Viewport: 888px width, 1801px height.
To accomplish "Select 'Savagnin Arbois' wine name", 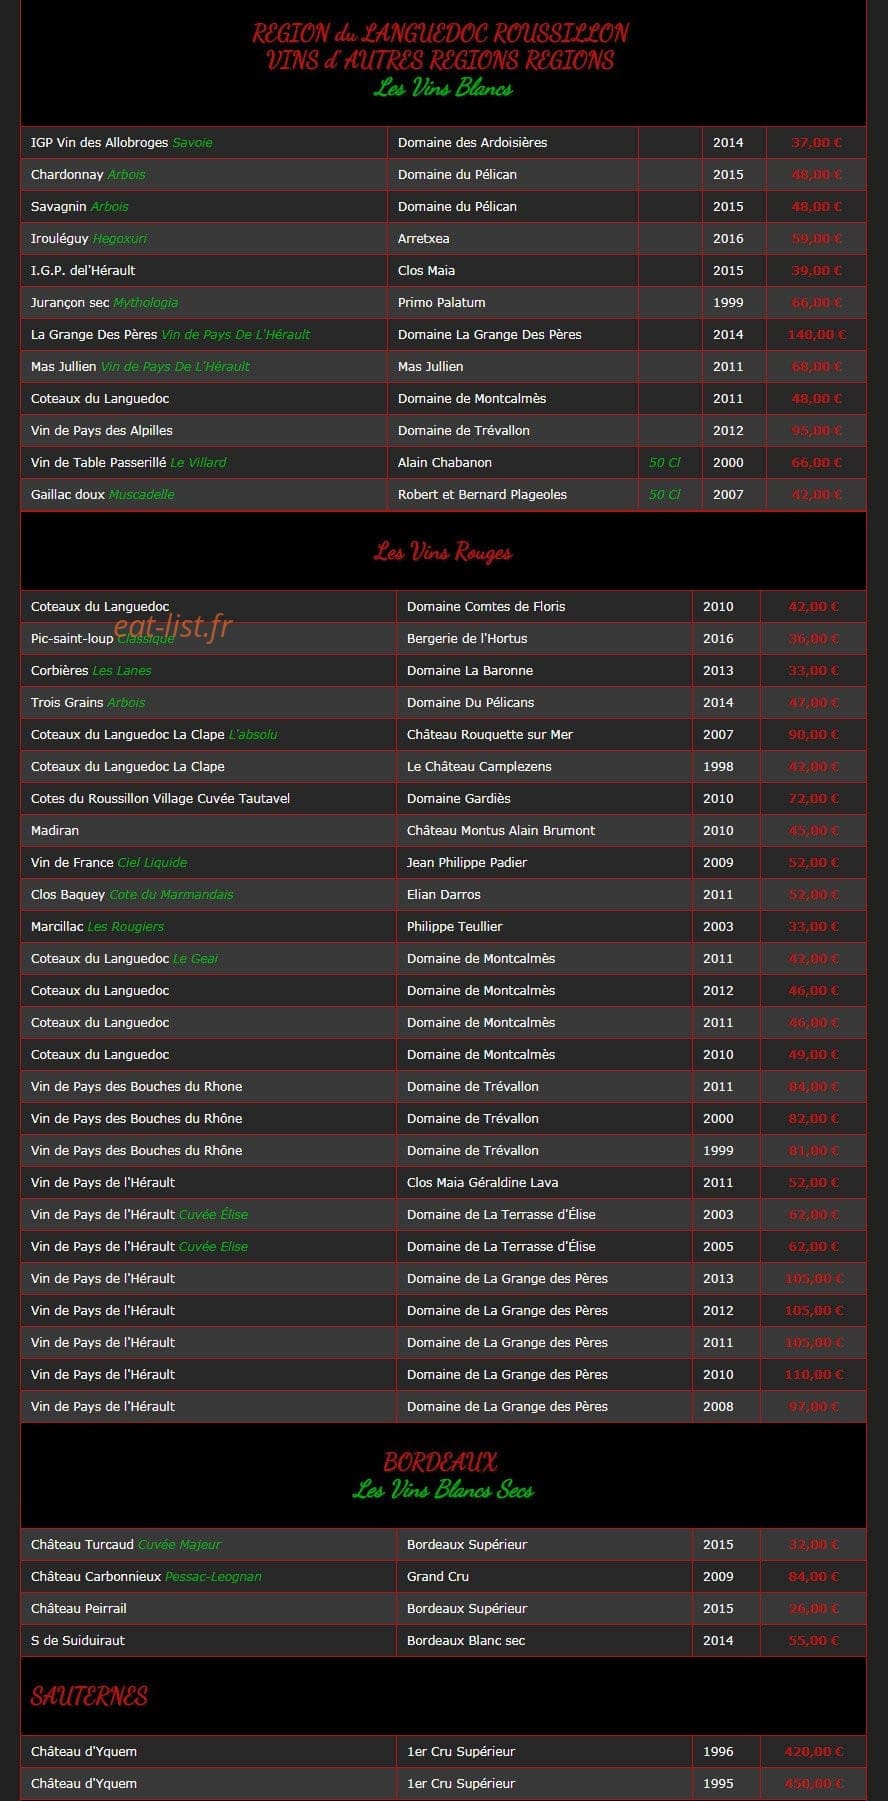I will point(80,206).
